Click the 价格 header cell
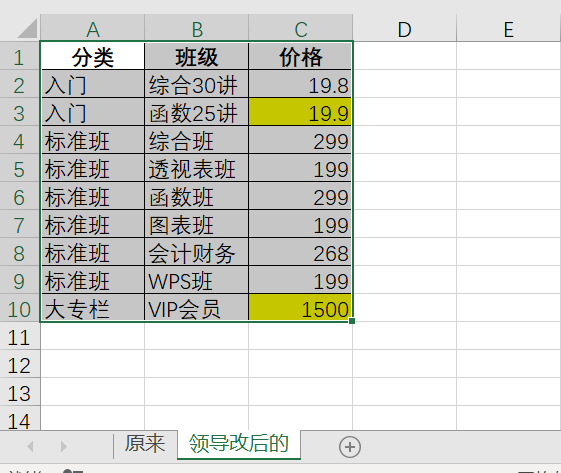 pos(301,56)
